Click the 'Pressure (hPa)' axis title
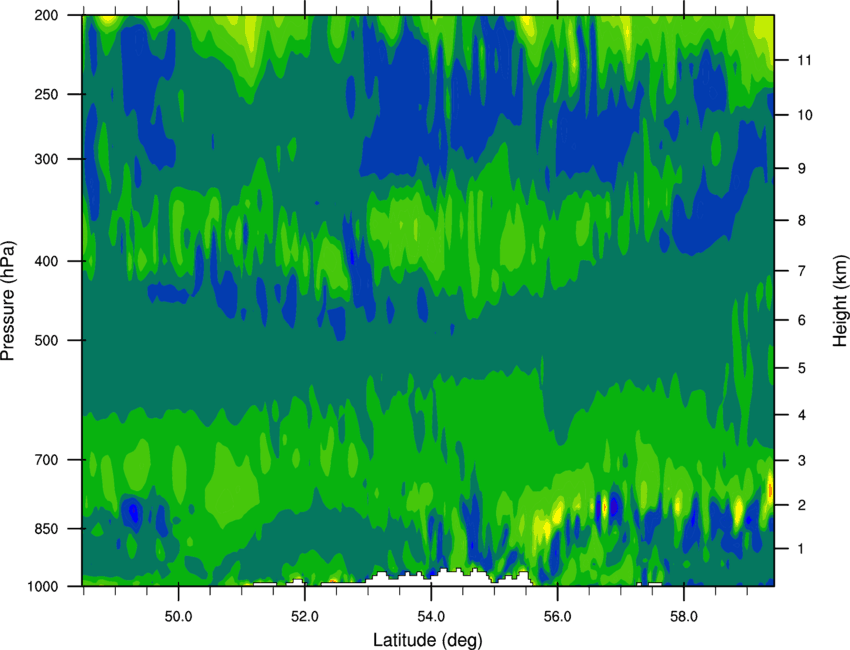The height and width of the screenshot is (650, 850). [x=8, y=301]
